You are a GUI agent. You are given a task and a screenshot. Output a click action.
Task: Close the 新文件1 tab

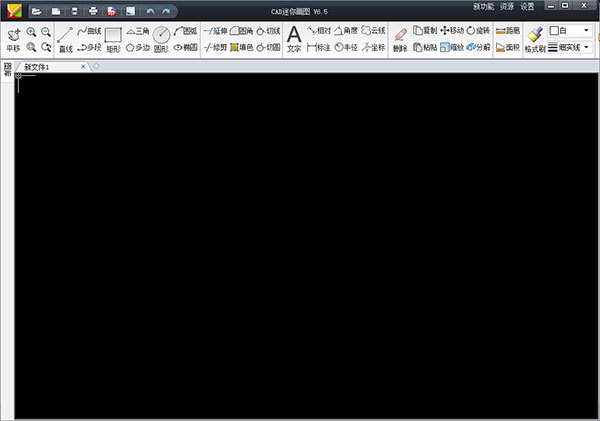click(83, 67)
